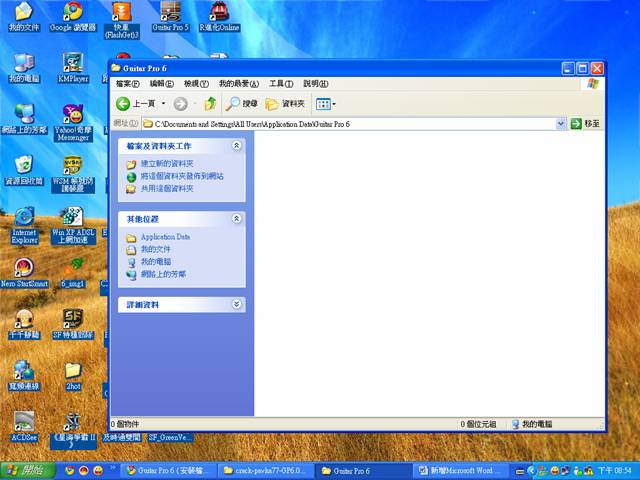Select 我的文件 desktop icon
This screenshot has width=640, height=480.
pyautogui.click(x=24, y=17)
